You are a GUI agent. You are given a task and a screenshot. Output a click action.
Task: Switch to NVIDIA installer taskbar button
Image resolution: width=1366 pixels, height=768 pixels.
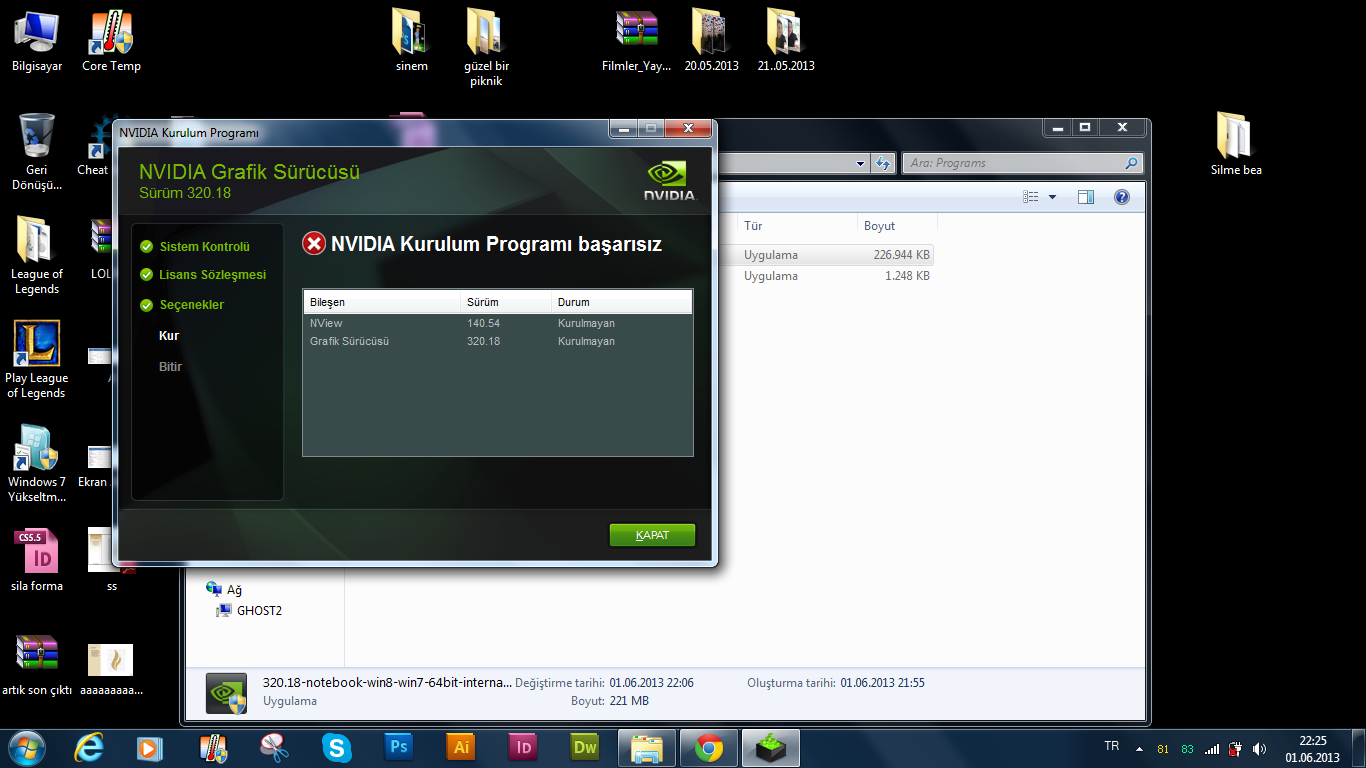pyautogui.click(x=771, y=747)
